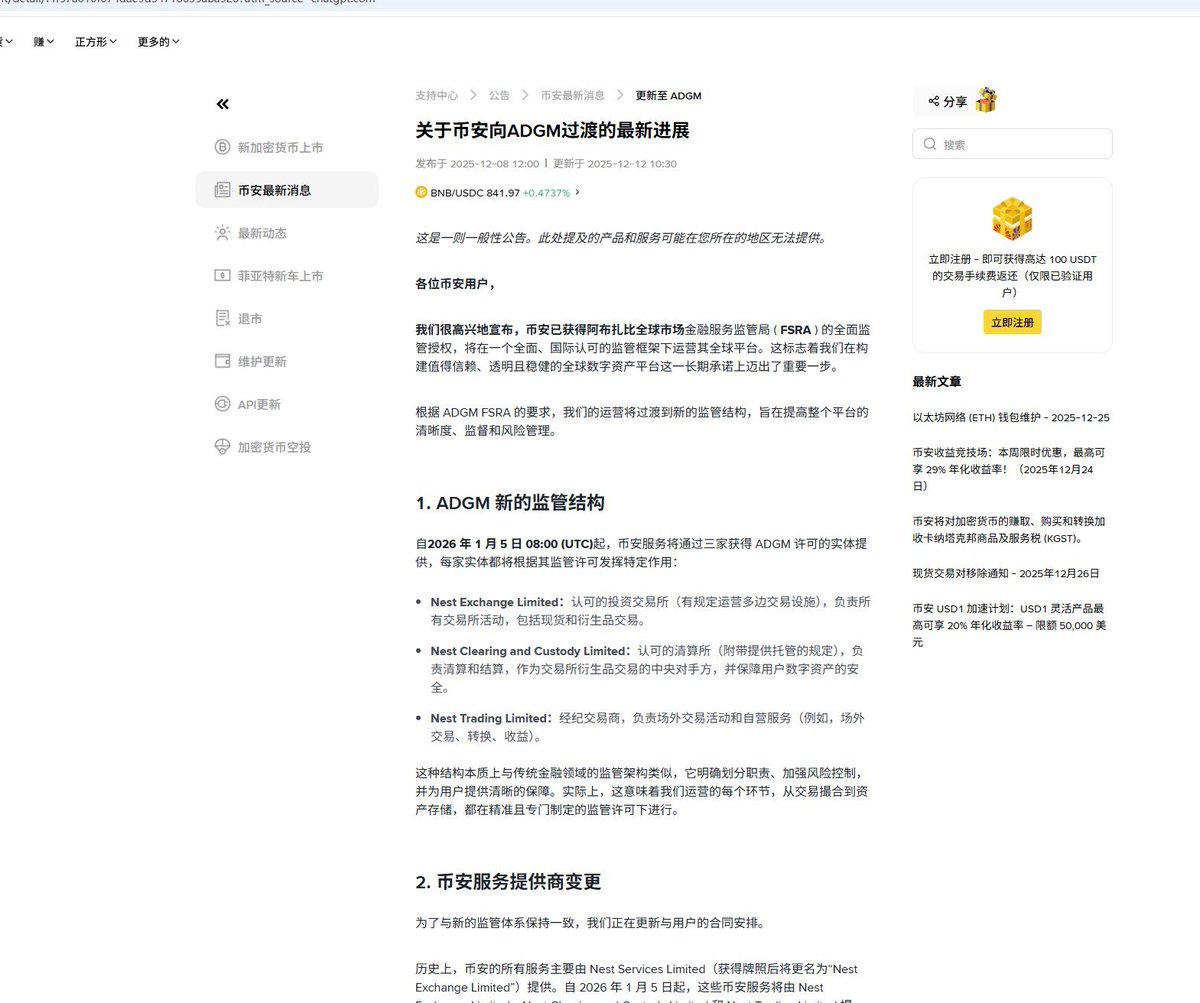Click the greeting 各位币安用户，
1200x1003 pixels.
click(x=456, y=284)
